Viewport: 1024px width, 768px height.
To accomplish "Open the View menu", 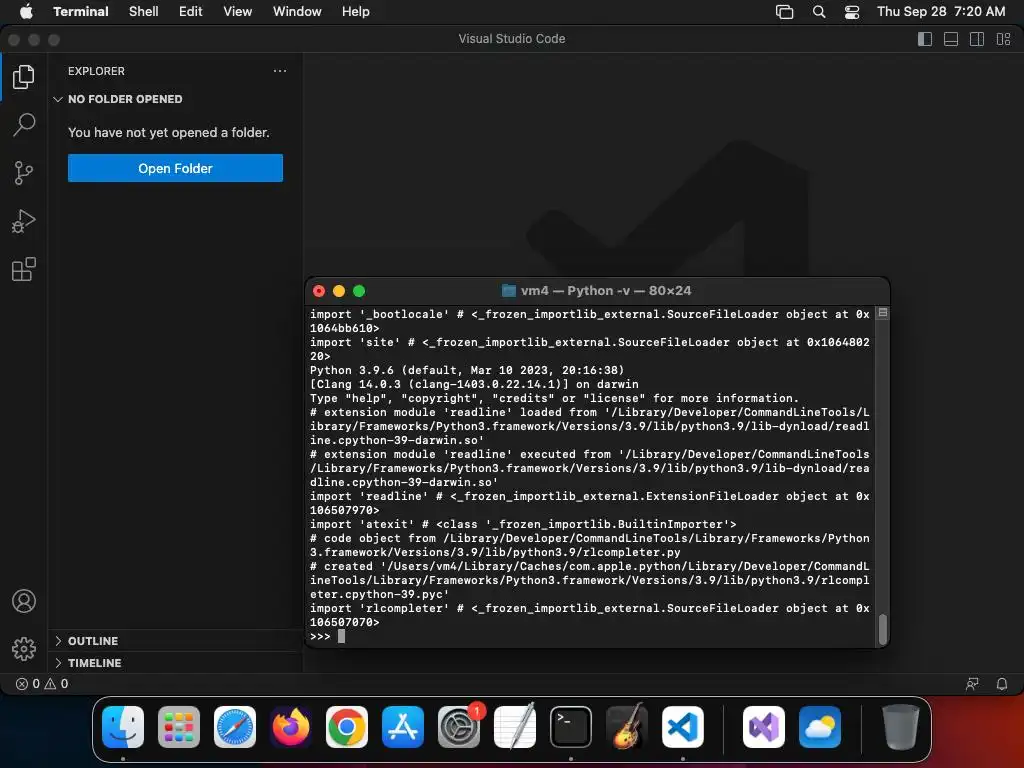I will coord(238,11).
